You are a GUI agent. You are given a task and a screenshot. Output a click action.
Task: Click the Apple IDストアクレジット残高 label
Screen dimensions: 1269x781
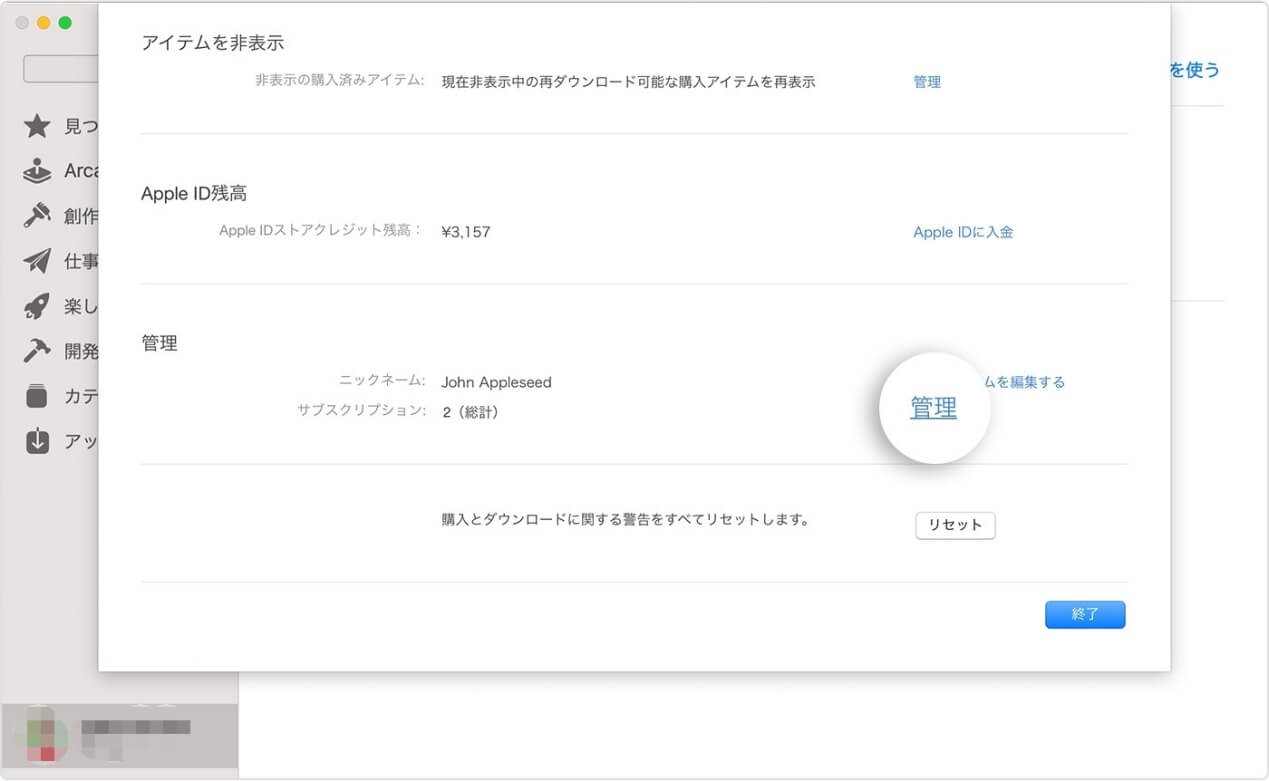tap(323, 231)
